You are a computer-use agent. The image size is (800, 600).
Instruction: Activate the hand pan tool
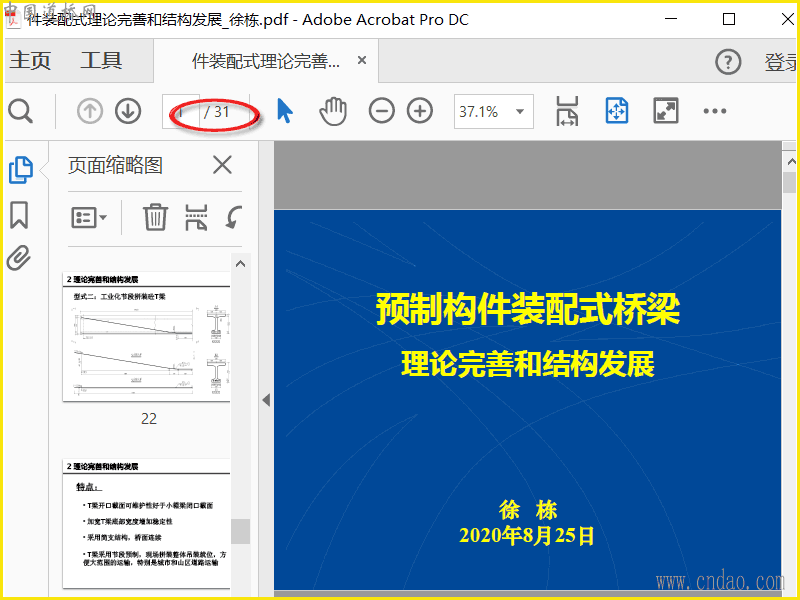(x=333, y=111)
